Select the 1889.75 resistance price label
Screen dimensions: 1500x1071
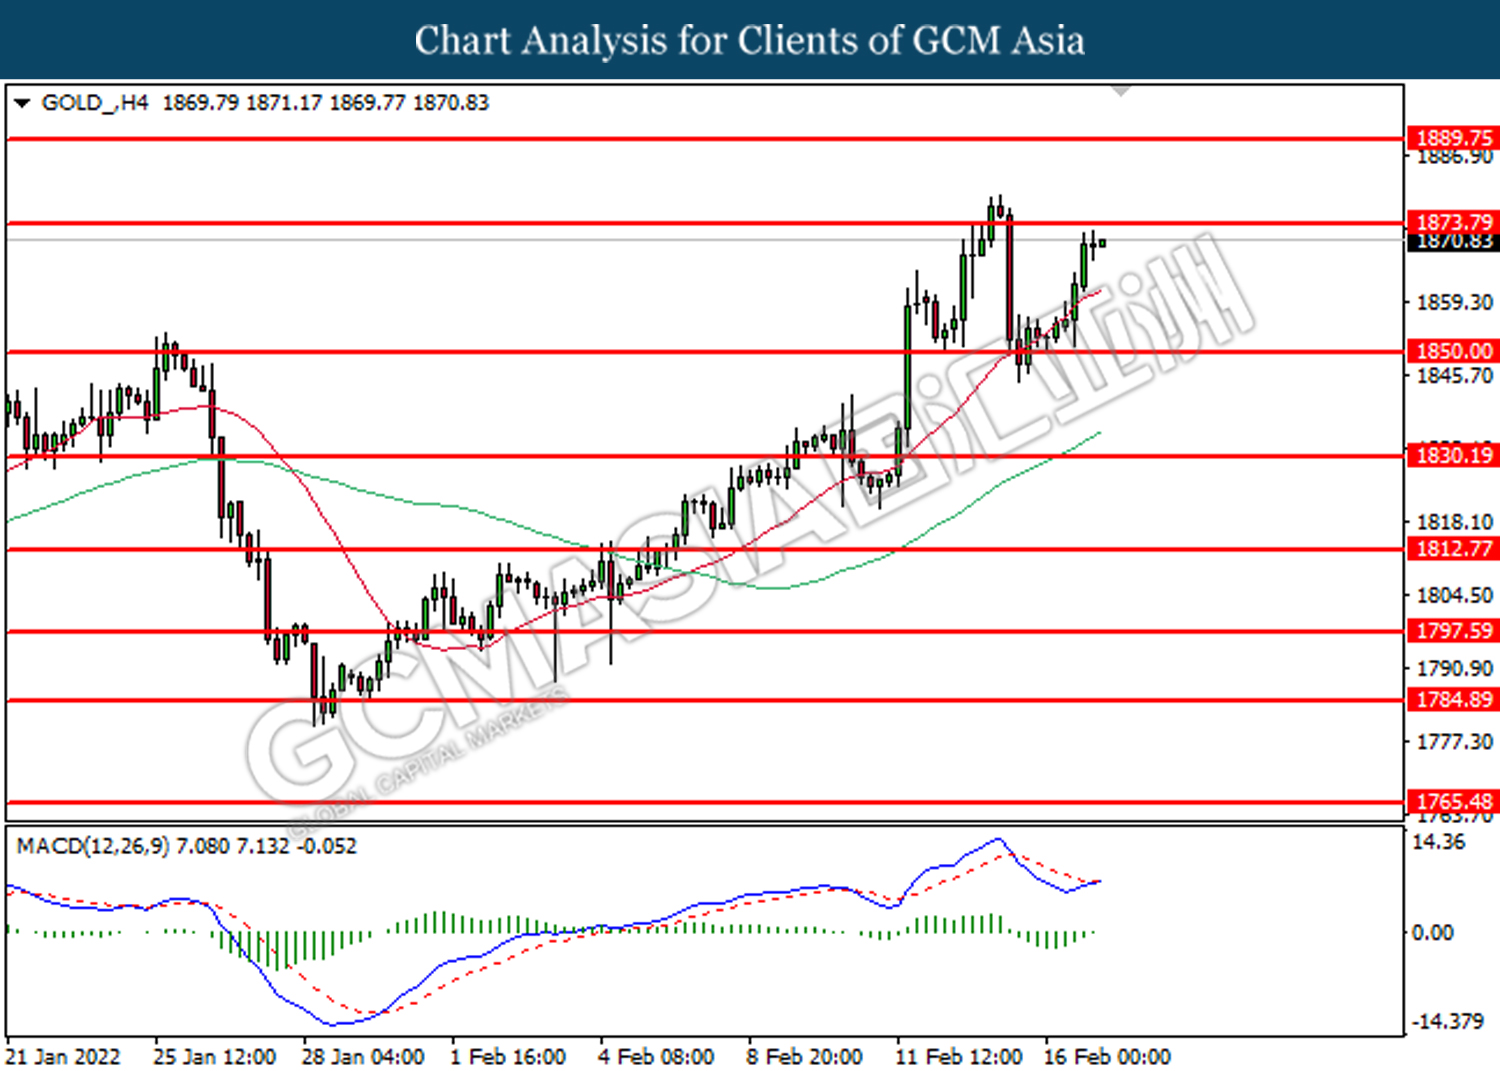pyautogui.click(x=1453, y=138)
